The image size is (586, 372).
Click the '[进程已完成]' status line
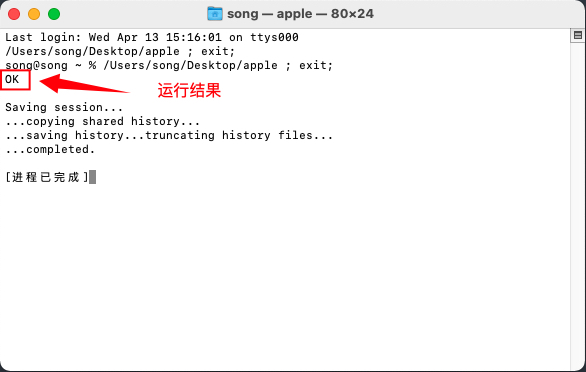point(47,177)
